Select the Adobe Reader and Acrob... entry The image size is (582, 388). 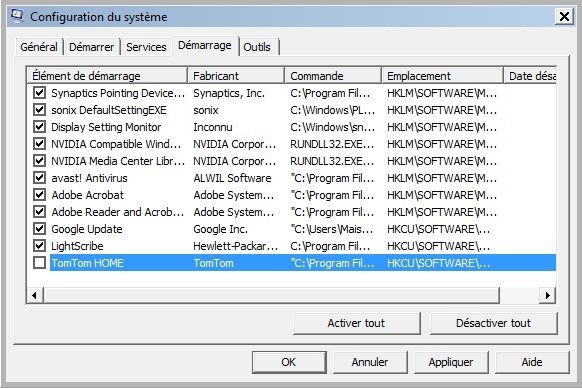click(118, 212)
